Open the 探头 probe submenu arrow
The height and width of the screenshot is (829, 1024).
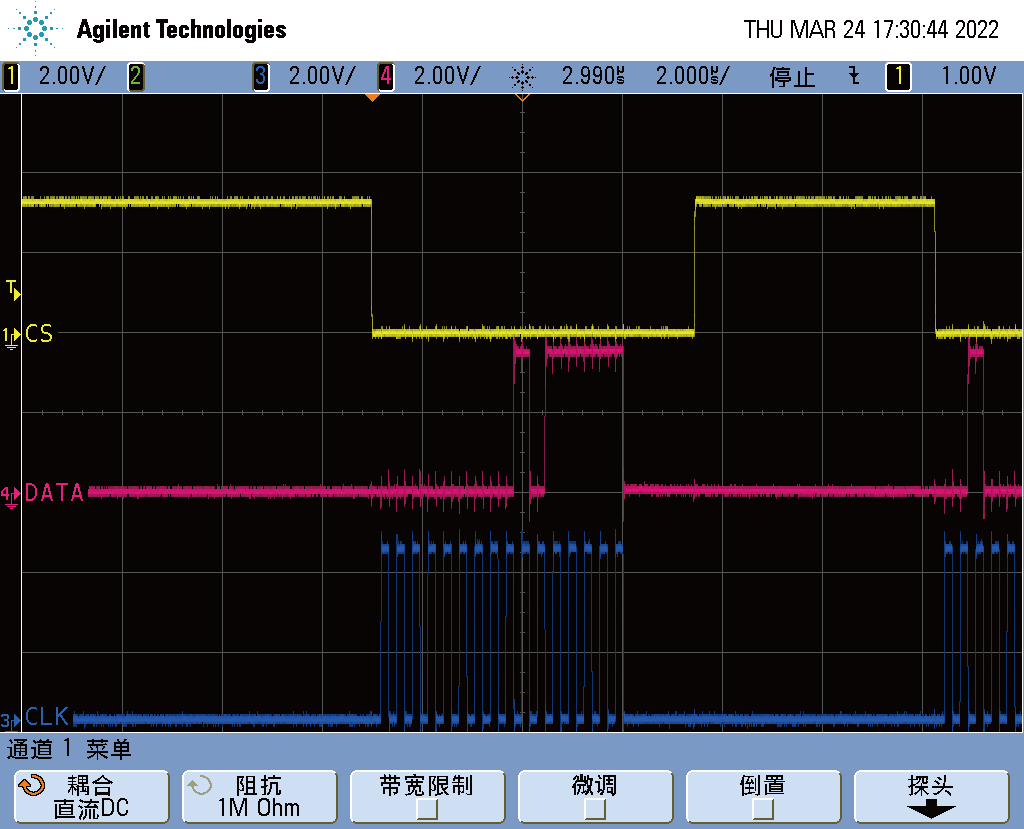931,809
